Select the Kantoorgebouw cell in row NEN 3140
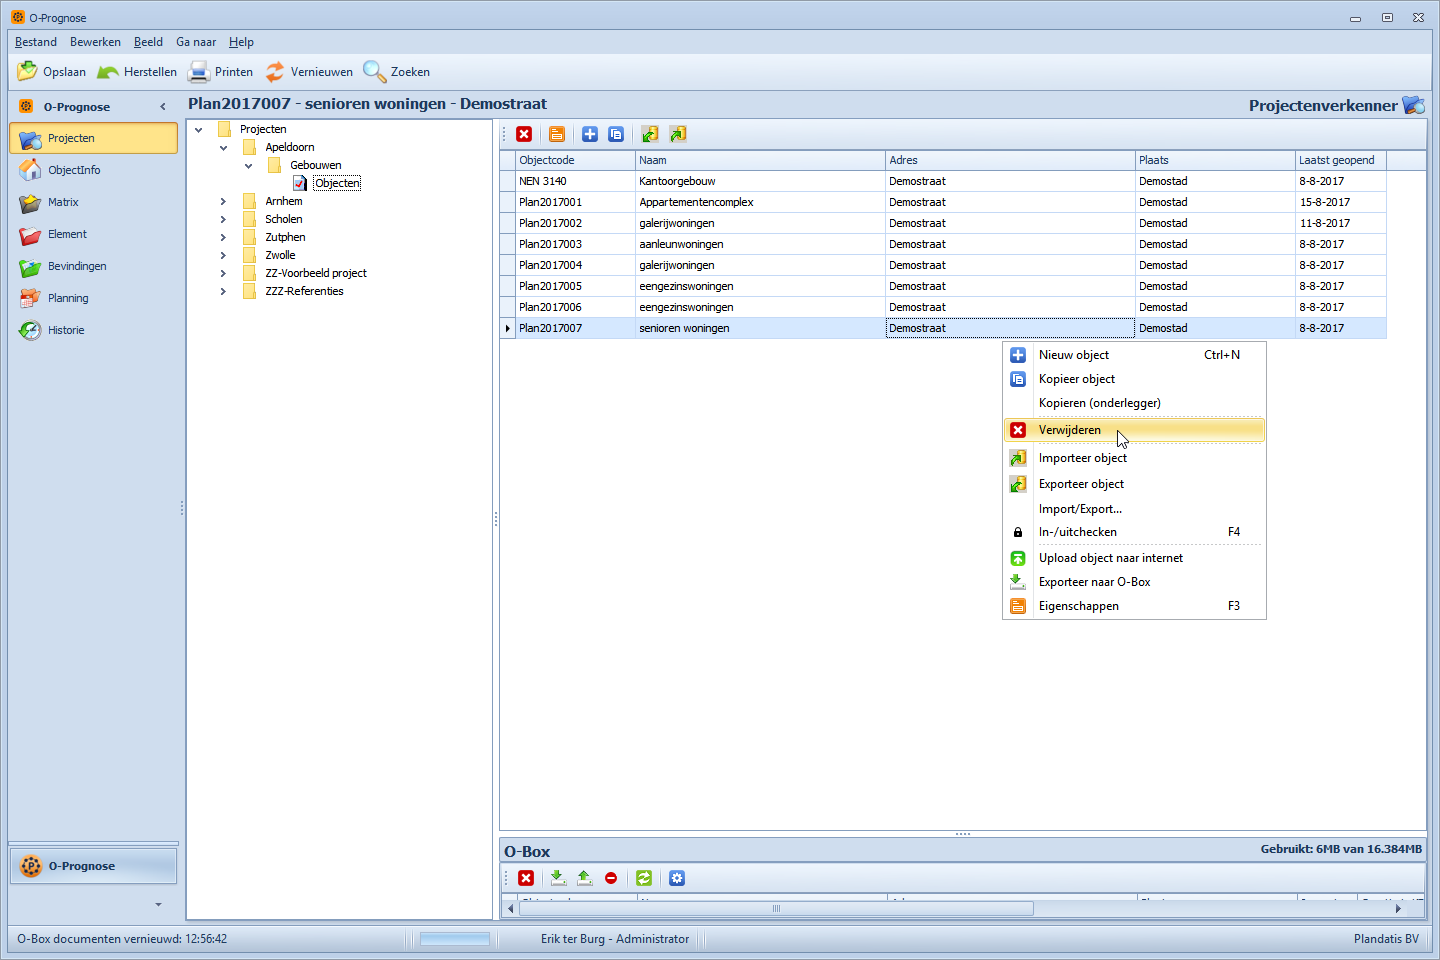The width and height of the screenshot is (1440, 960). tap(760, 181)
